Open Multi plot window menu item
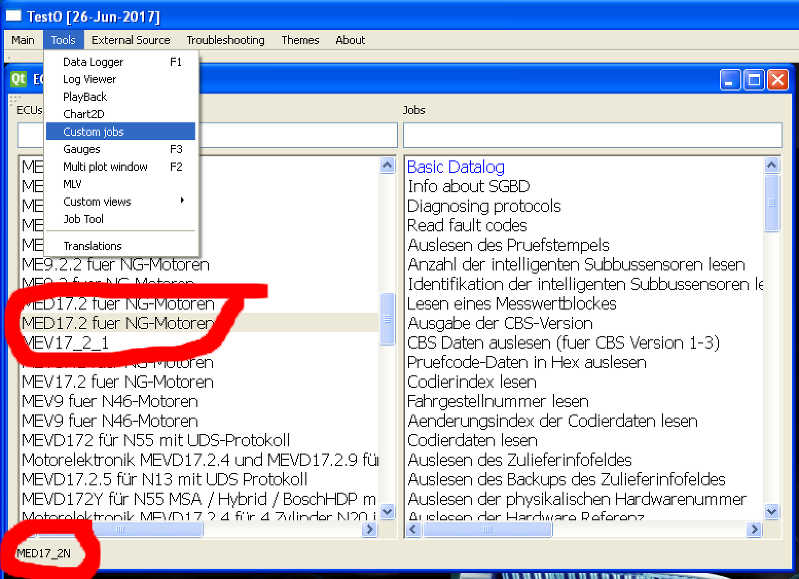Viewport: 799px width, 579px height. pyautogui.click(x=105, y=167)
